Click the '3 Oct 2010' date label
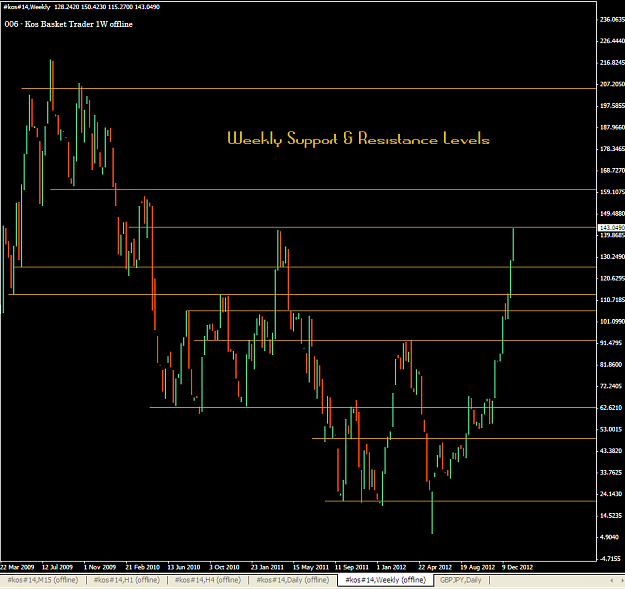This screenshot has width=625, height=589. pyautogui.click(x=224, y=567)
